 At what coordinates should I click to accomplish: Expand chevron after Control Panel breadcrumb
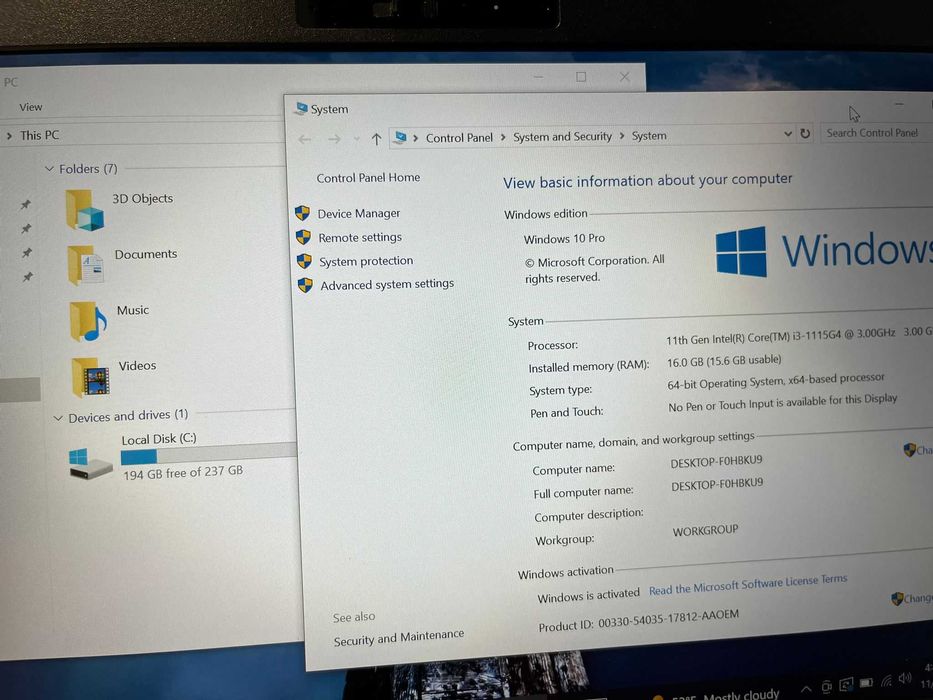[503, 137]
